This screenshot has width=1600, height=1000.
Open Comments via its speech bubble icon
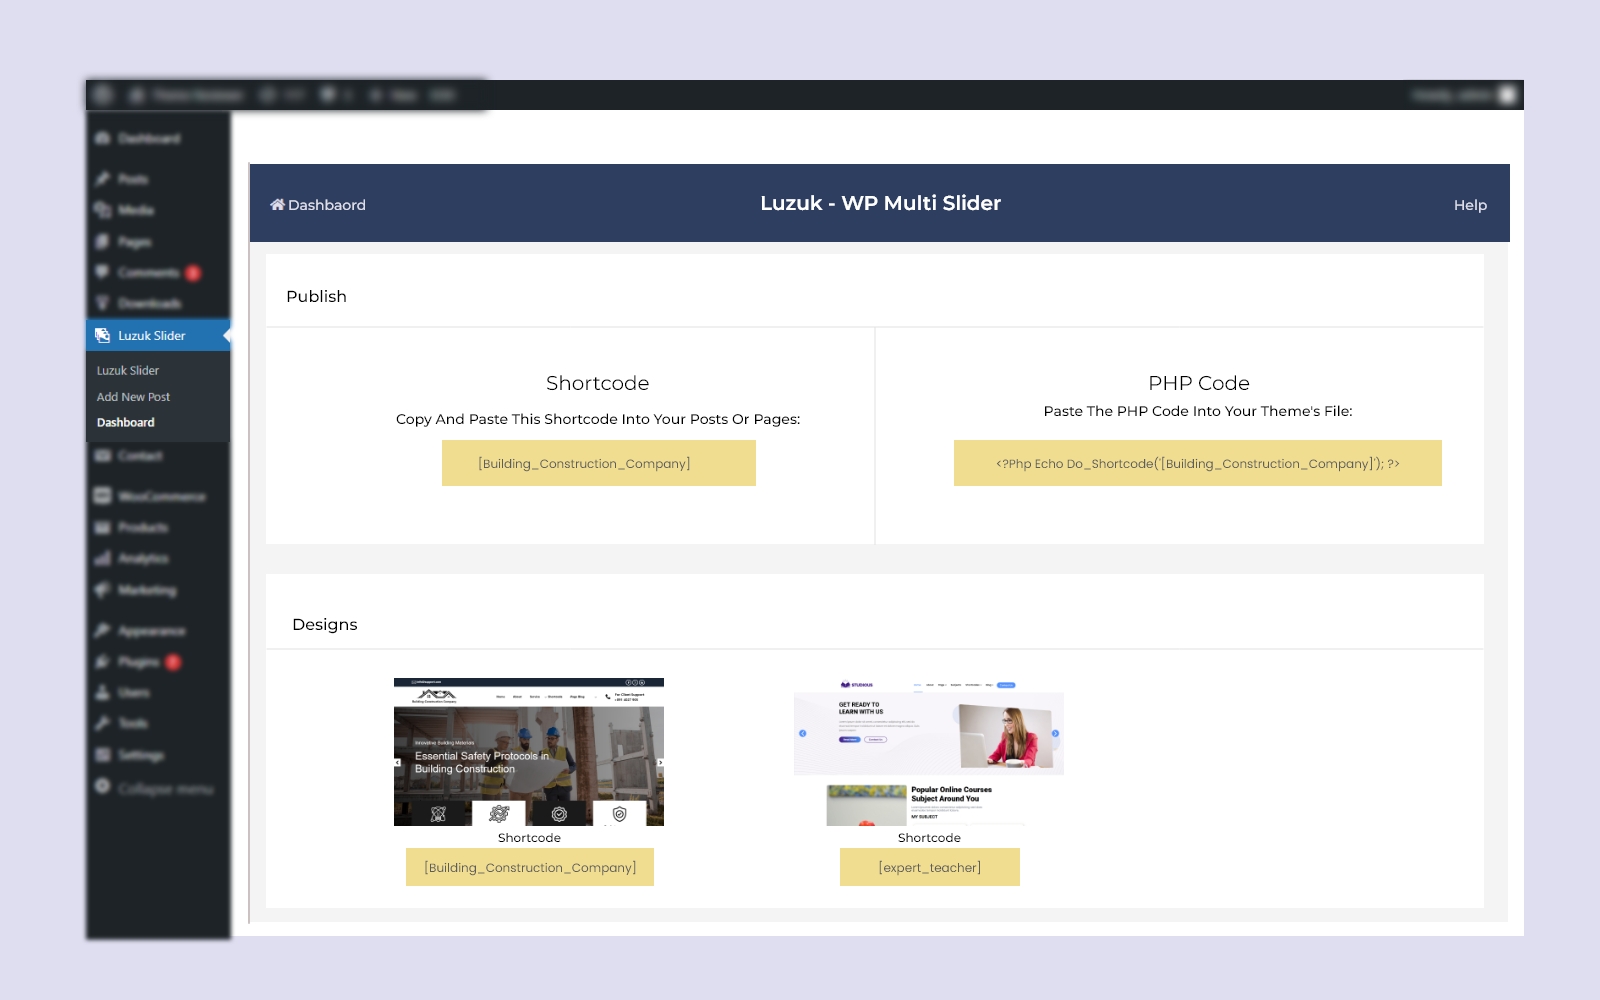(102, 272)
